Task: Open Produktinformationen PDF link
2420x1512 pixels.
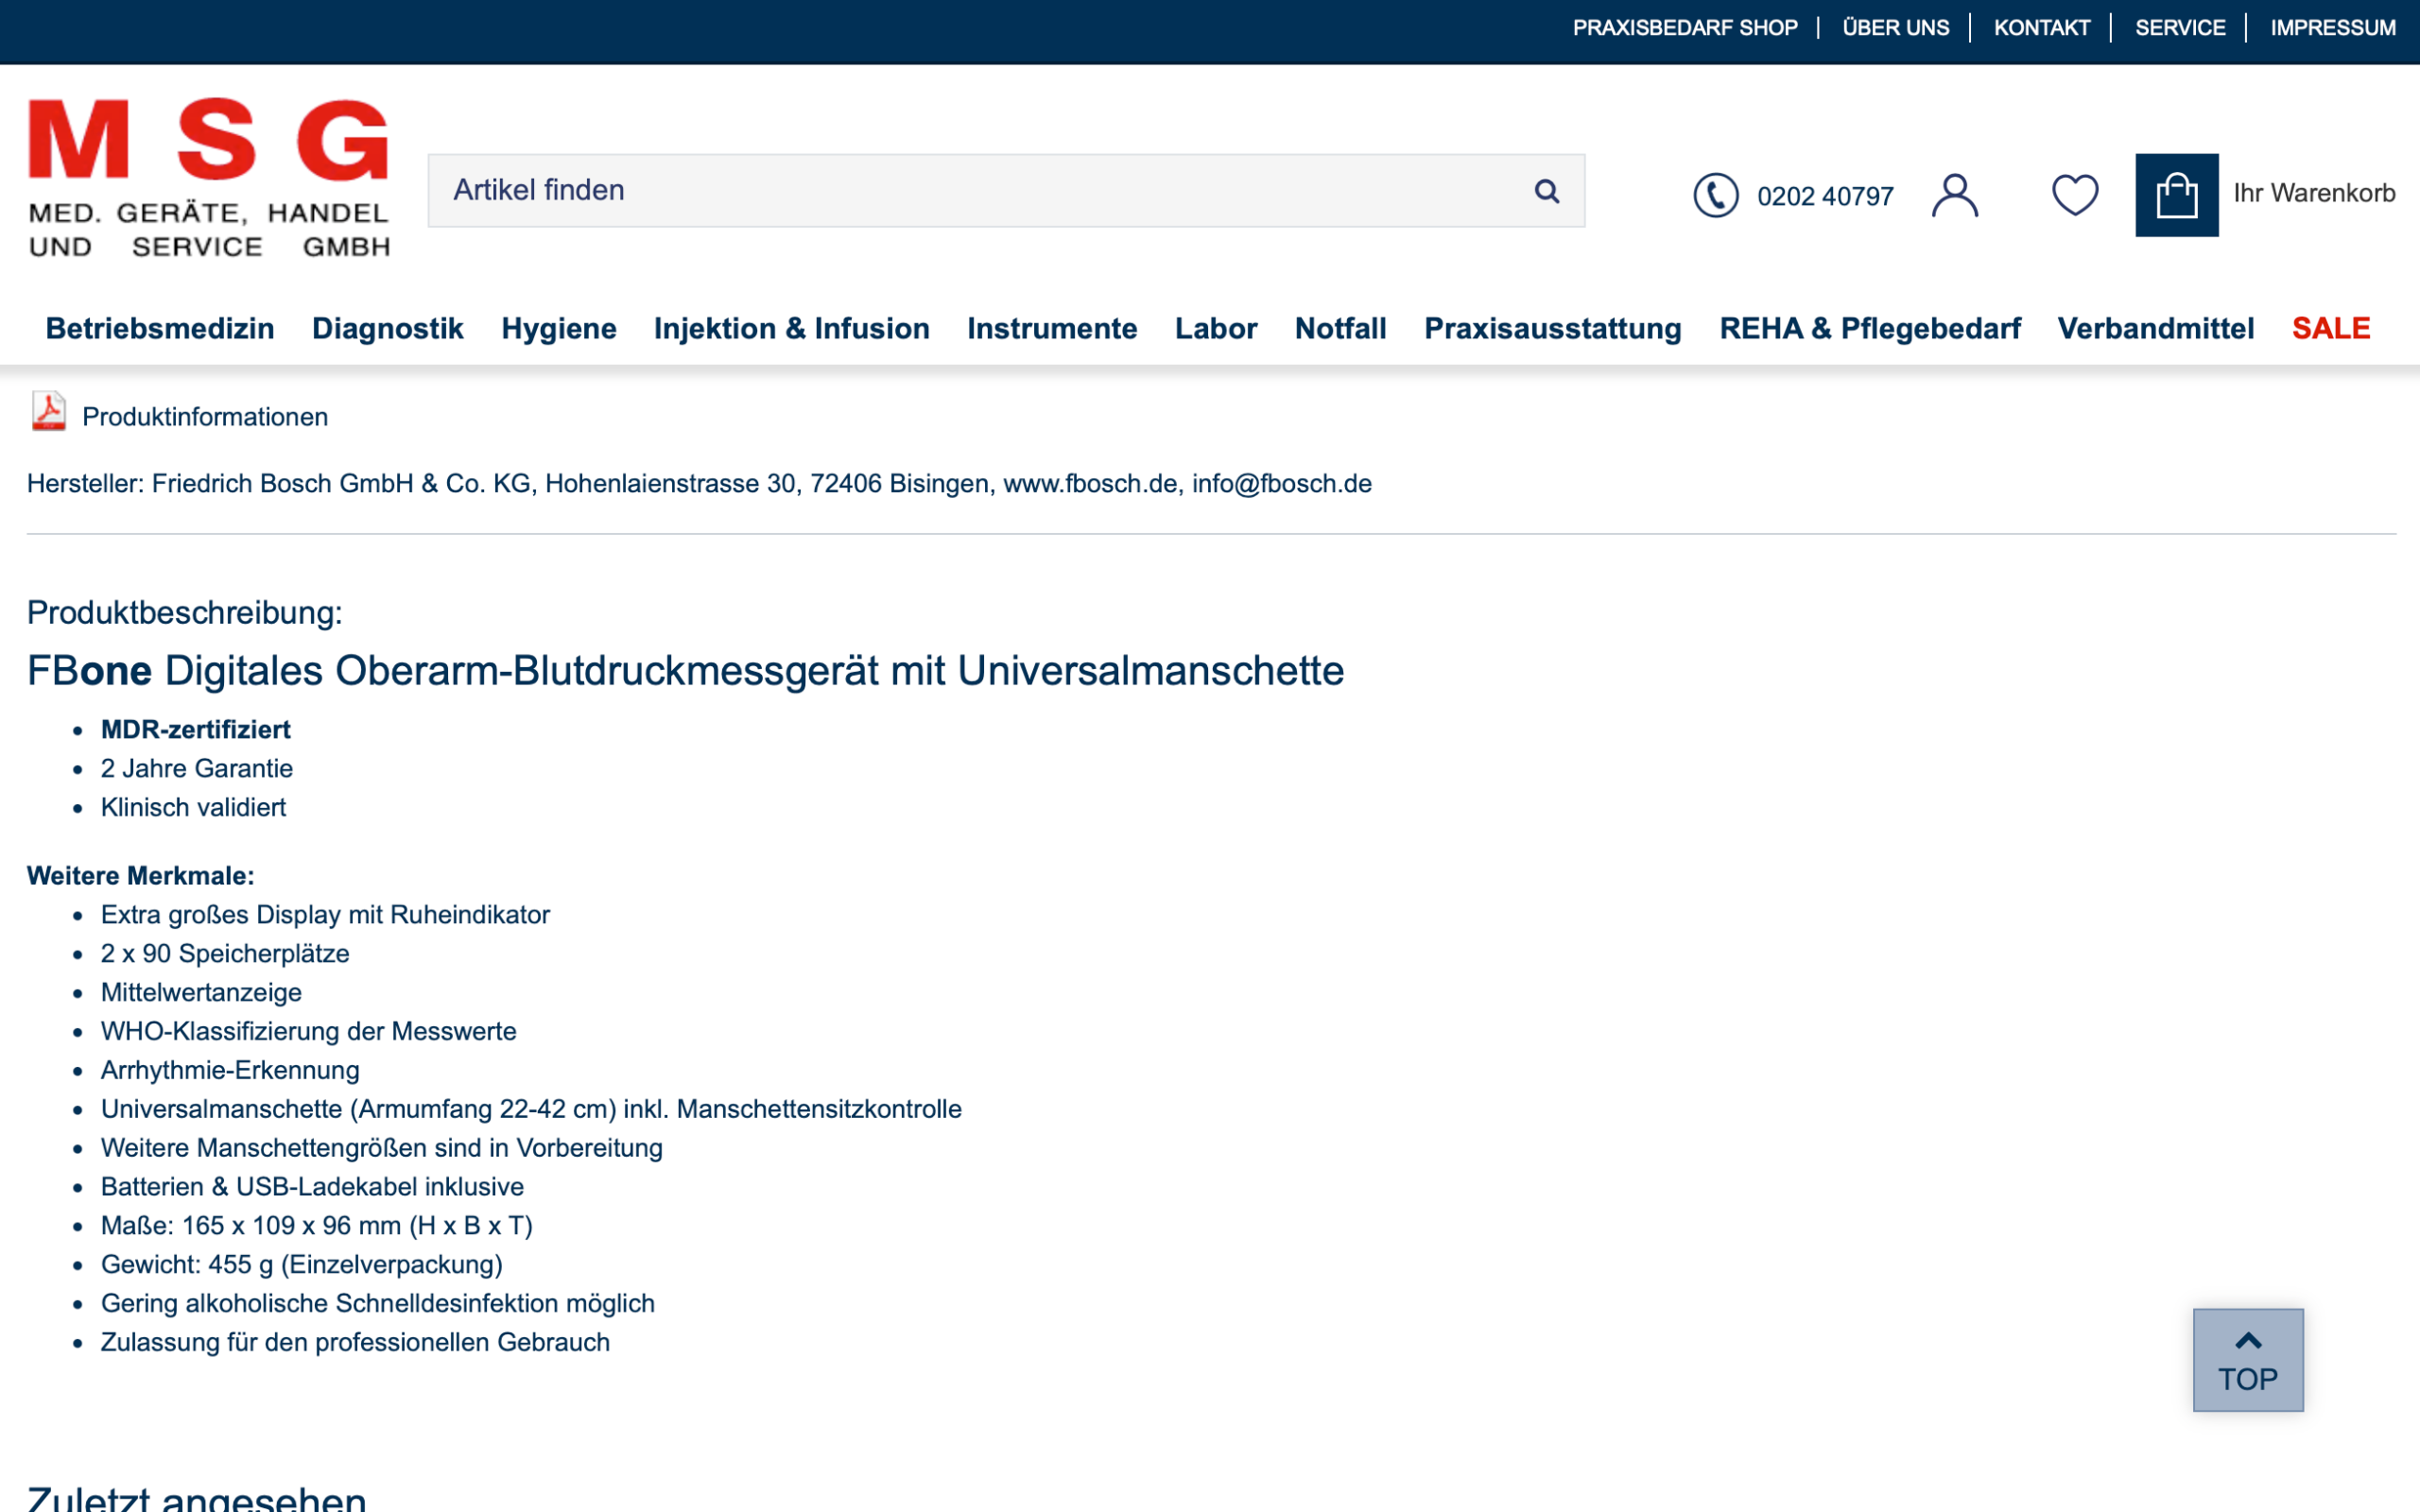Action: (x=205, y=417)
